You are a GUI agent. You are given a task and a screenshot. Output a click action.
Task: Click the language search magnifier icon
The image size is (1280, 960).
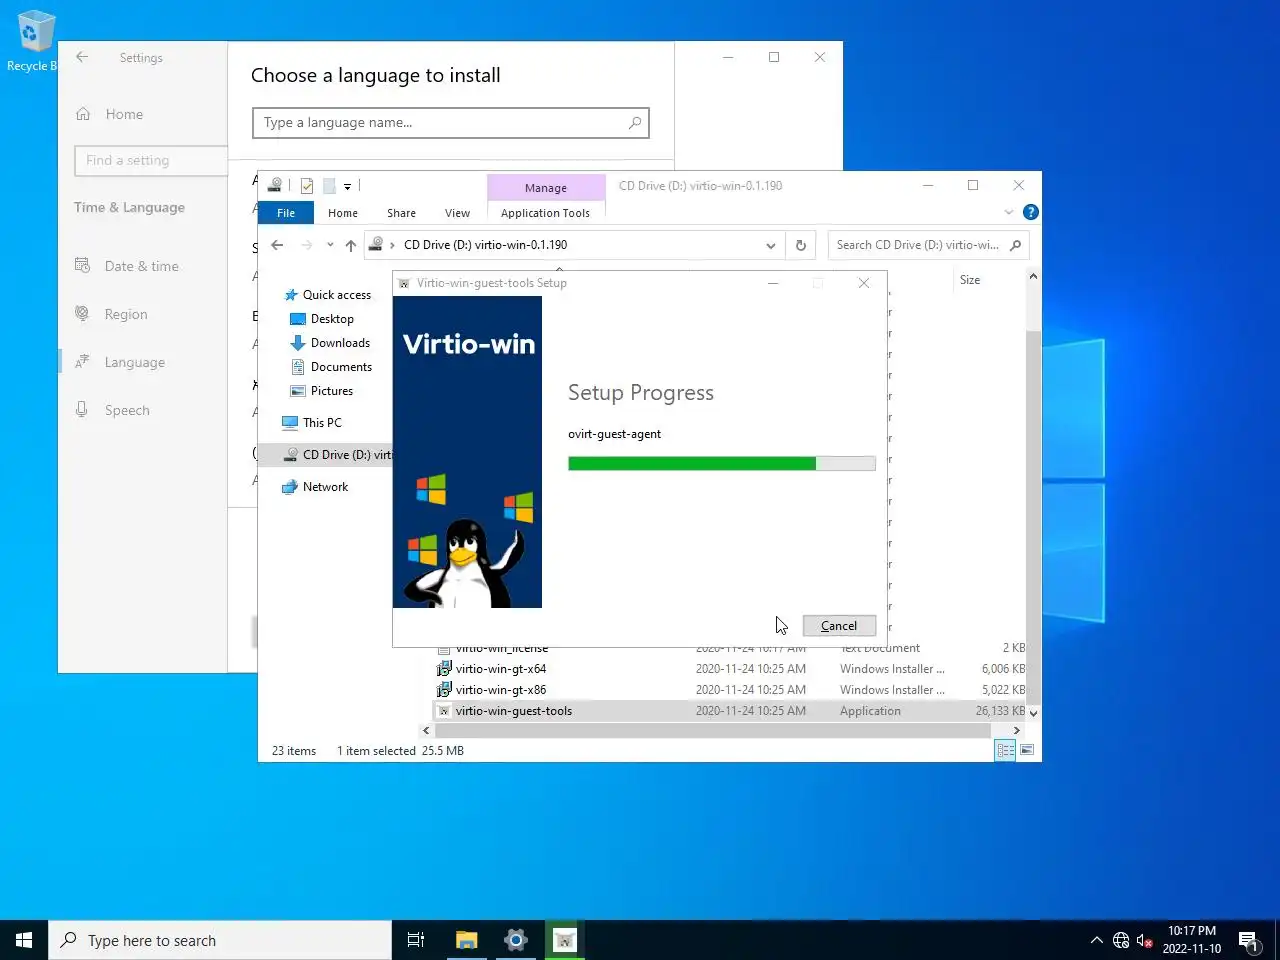point(634,123)
